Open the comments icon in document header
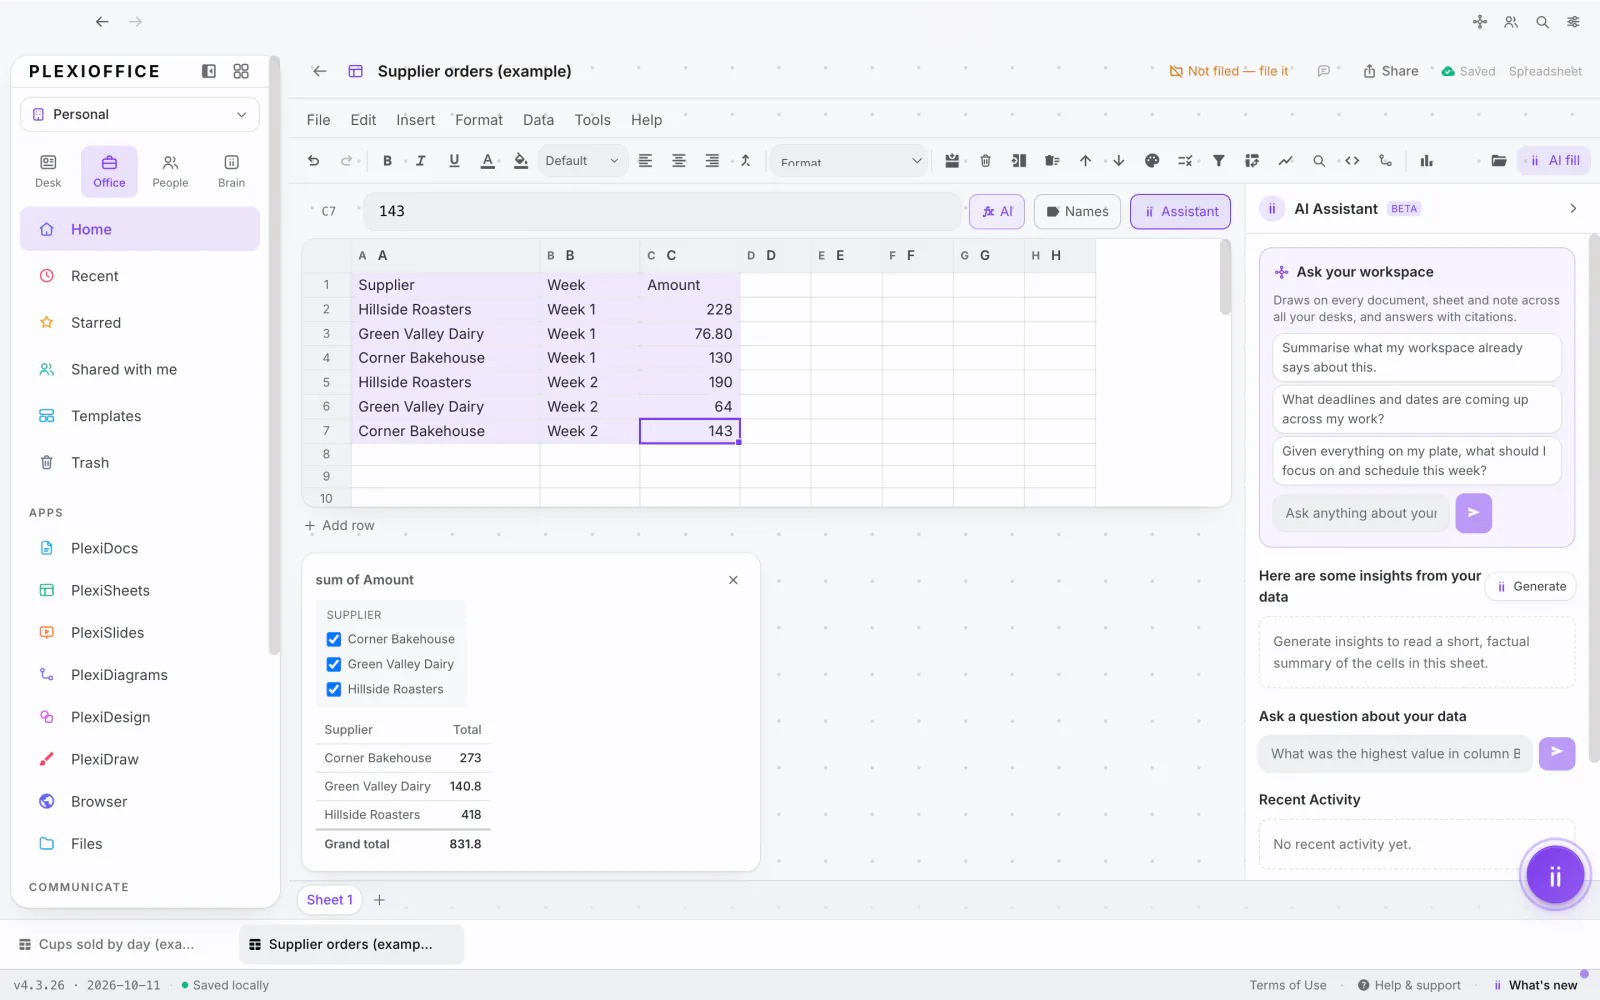Screen dimensions: 1600x1000 pos(1324,71)
